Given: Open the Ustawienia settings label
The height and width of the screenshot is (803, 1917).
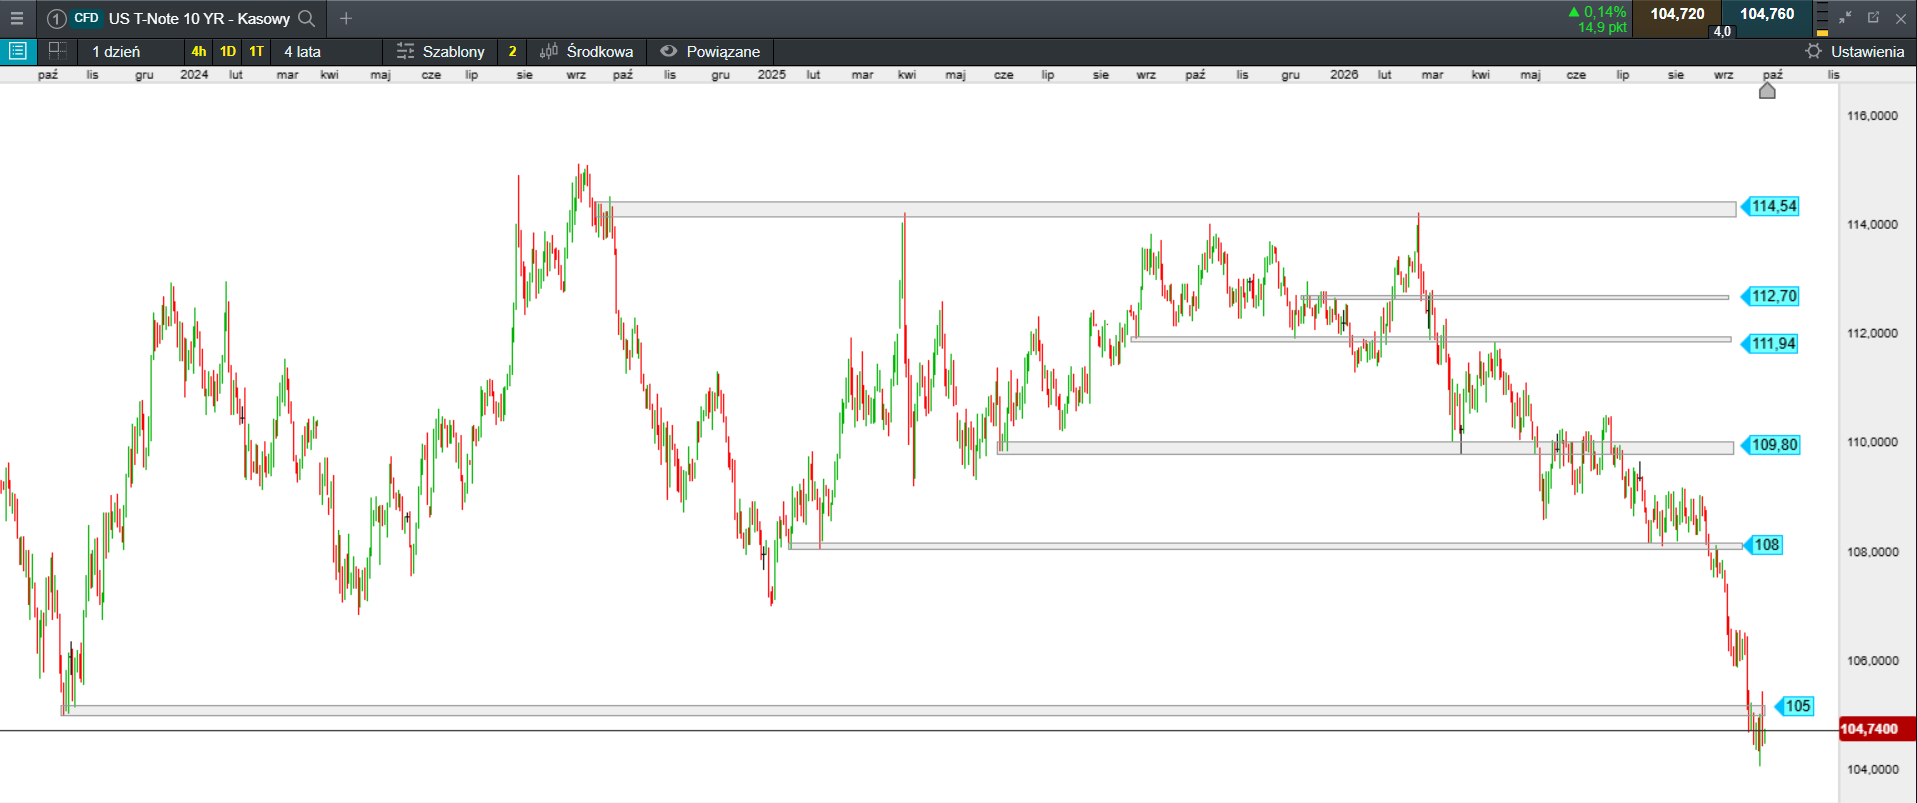Looking at the screenshot, I should click(x=1867, y=51).
